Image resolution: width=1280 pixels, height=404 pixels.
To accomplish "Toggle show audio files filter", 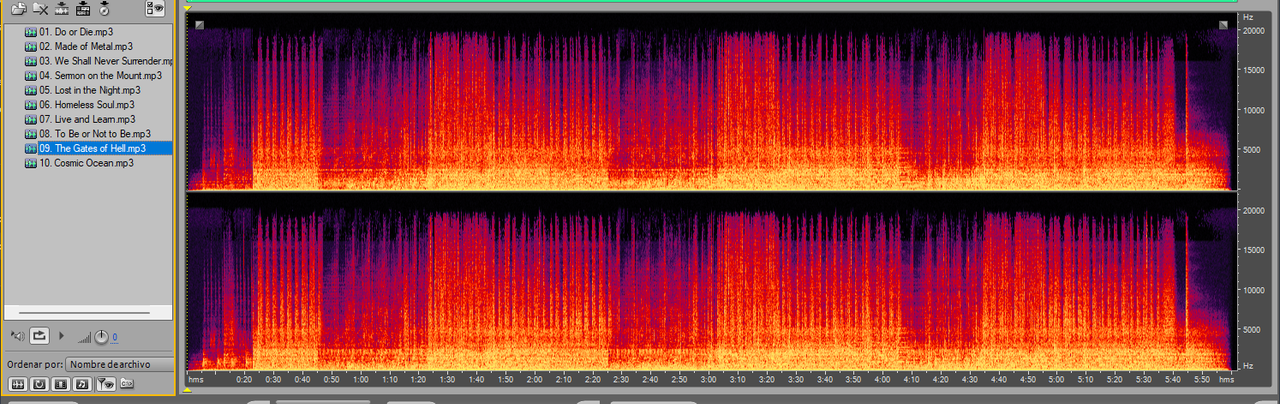I will pyautogui.click(x=17, y=384).
